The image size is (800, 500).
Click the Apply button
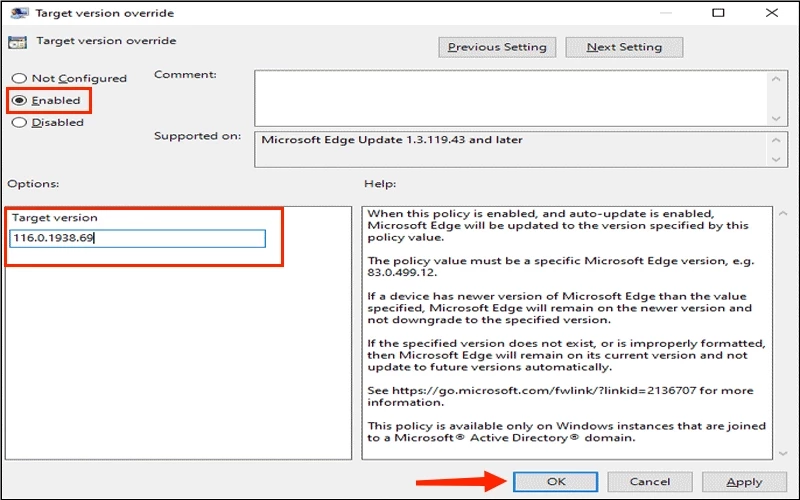click(744, 482)
